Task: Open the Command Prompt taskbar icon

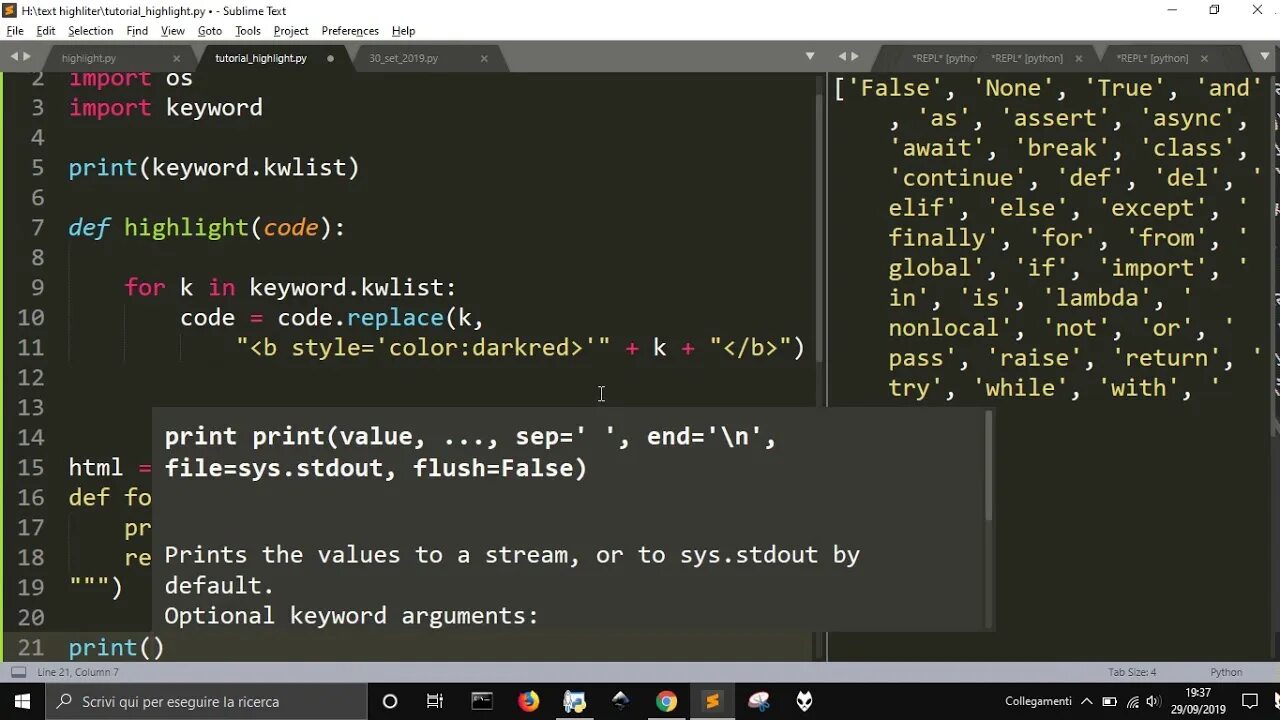Action: [482, 701]
